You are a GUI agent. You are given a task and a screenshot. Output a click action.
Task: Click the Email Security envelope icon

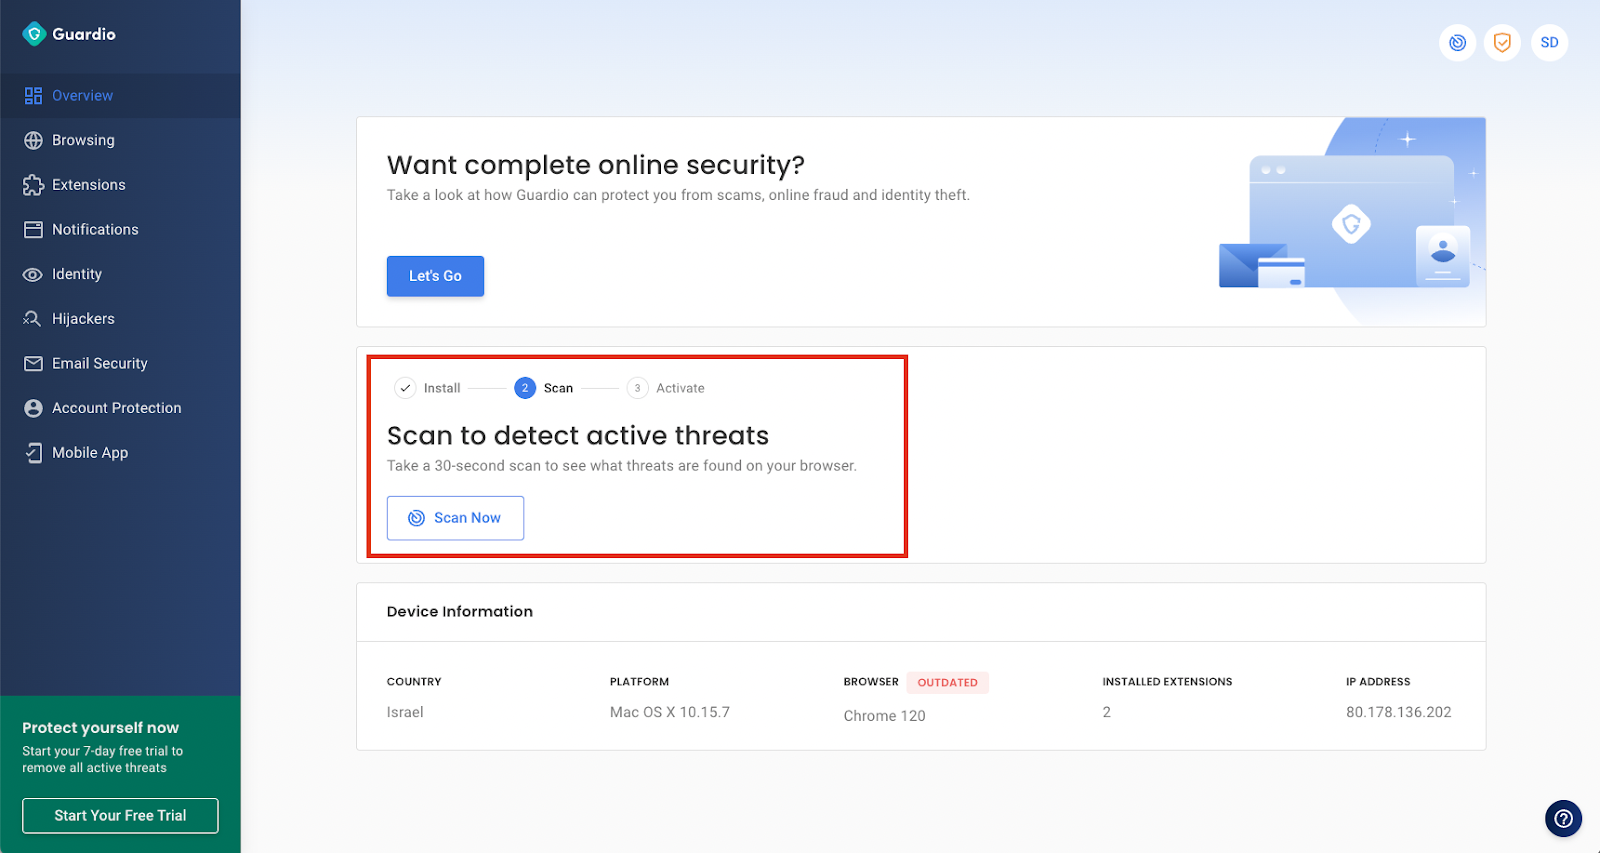pyautogui.click(x=34, y=364)
